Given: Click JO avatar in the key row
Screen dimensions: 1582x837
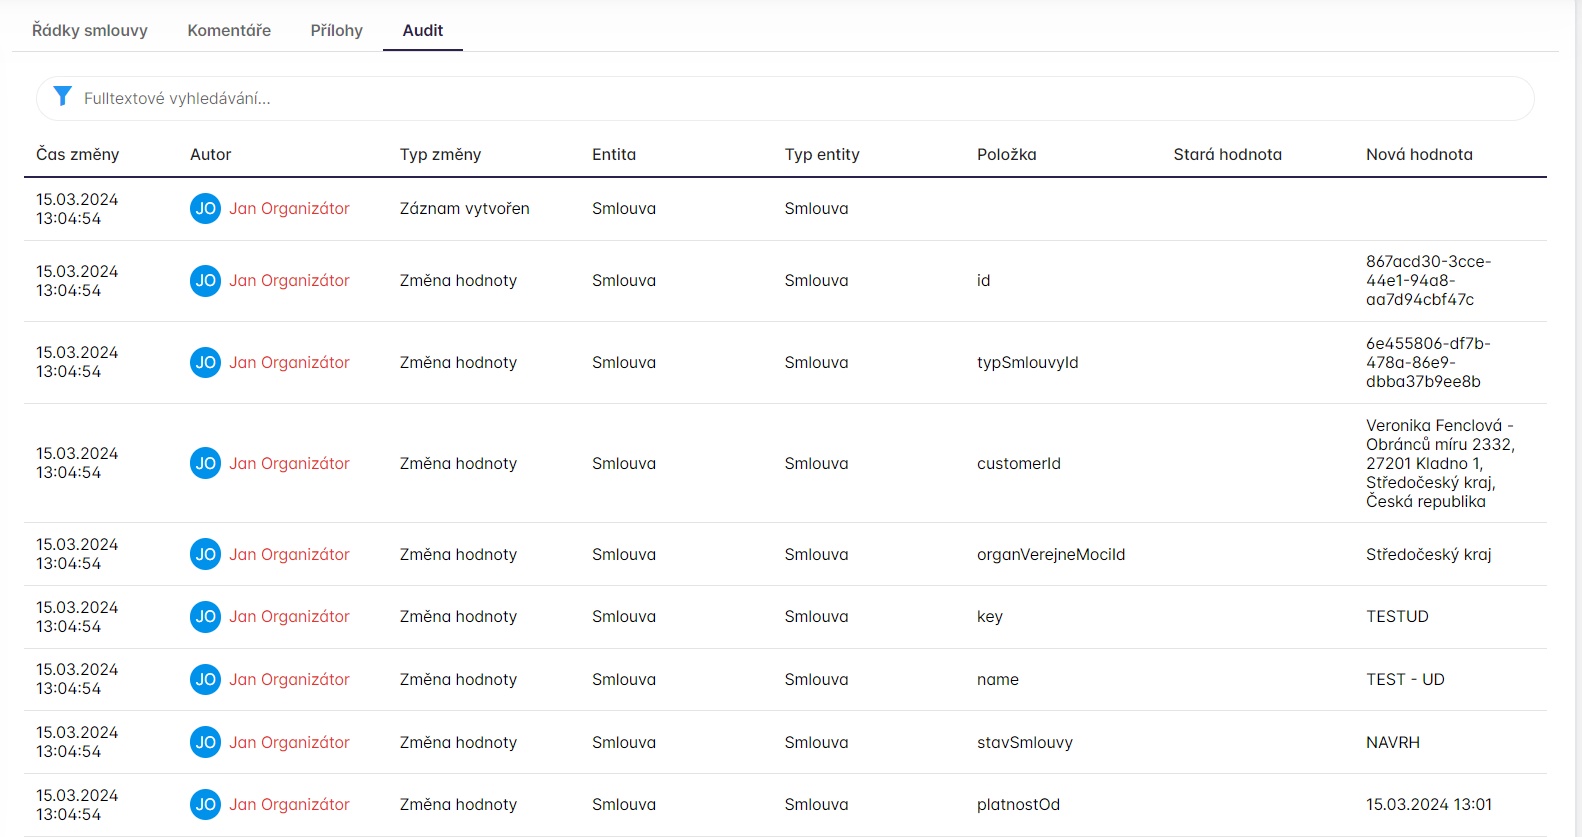Looking at the screenshot, I should [x=205, y=617].
